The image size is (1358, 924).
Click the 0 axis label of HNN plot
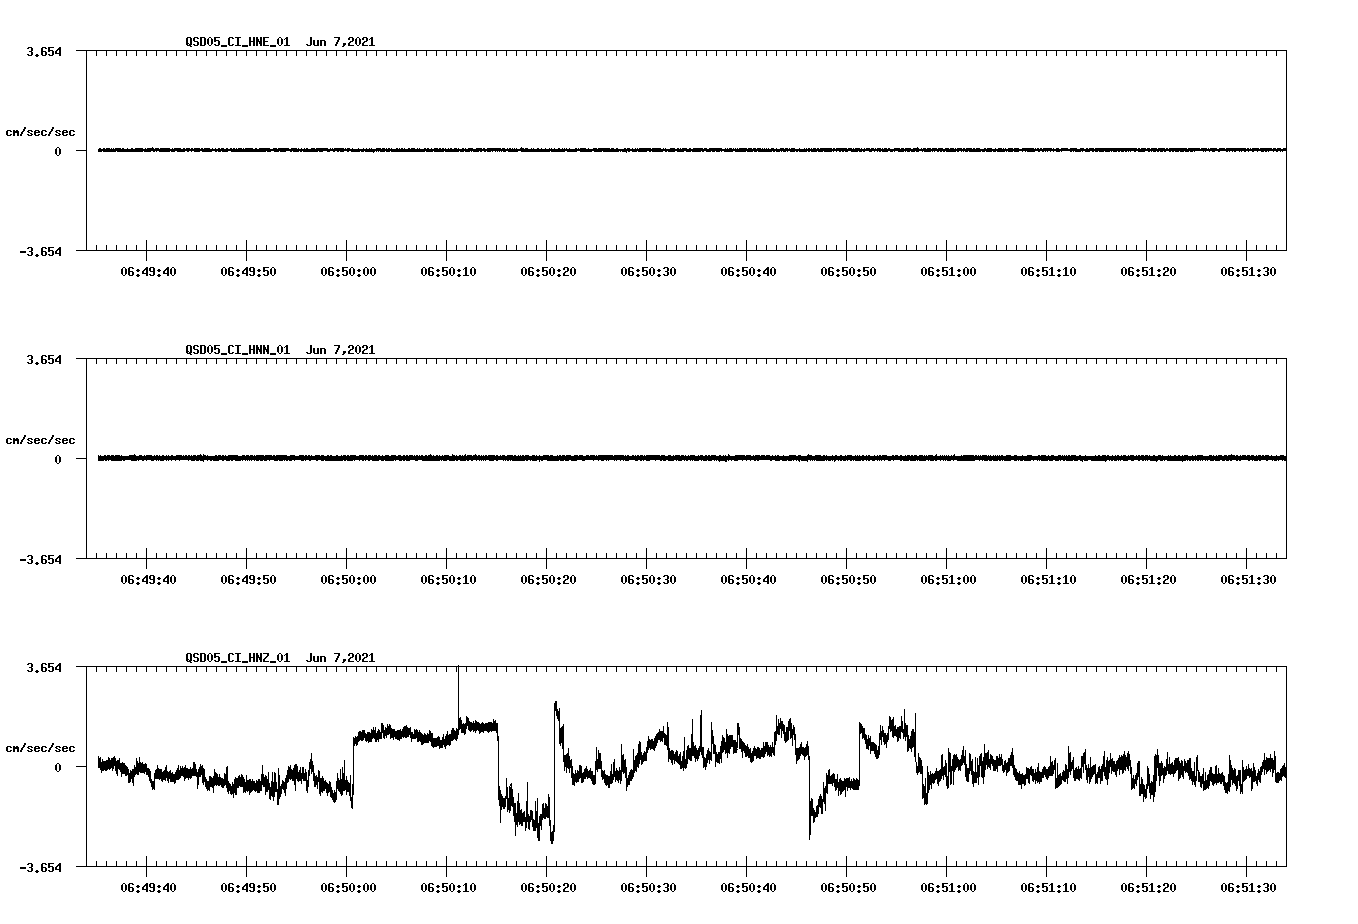(x=58, y=459)
